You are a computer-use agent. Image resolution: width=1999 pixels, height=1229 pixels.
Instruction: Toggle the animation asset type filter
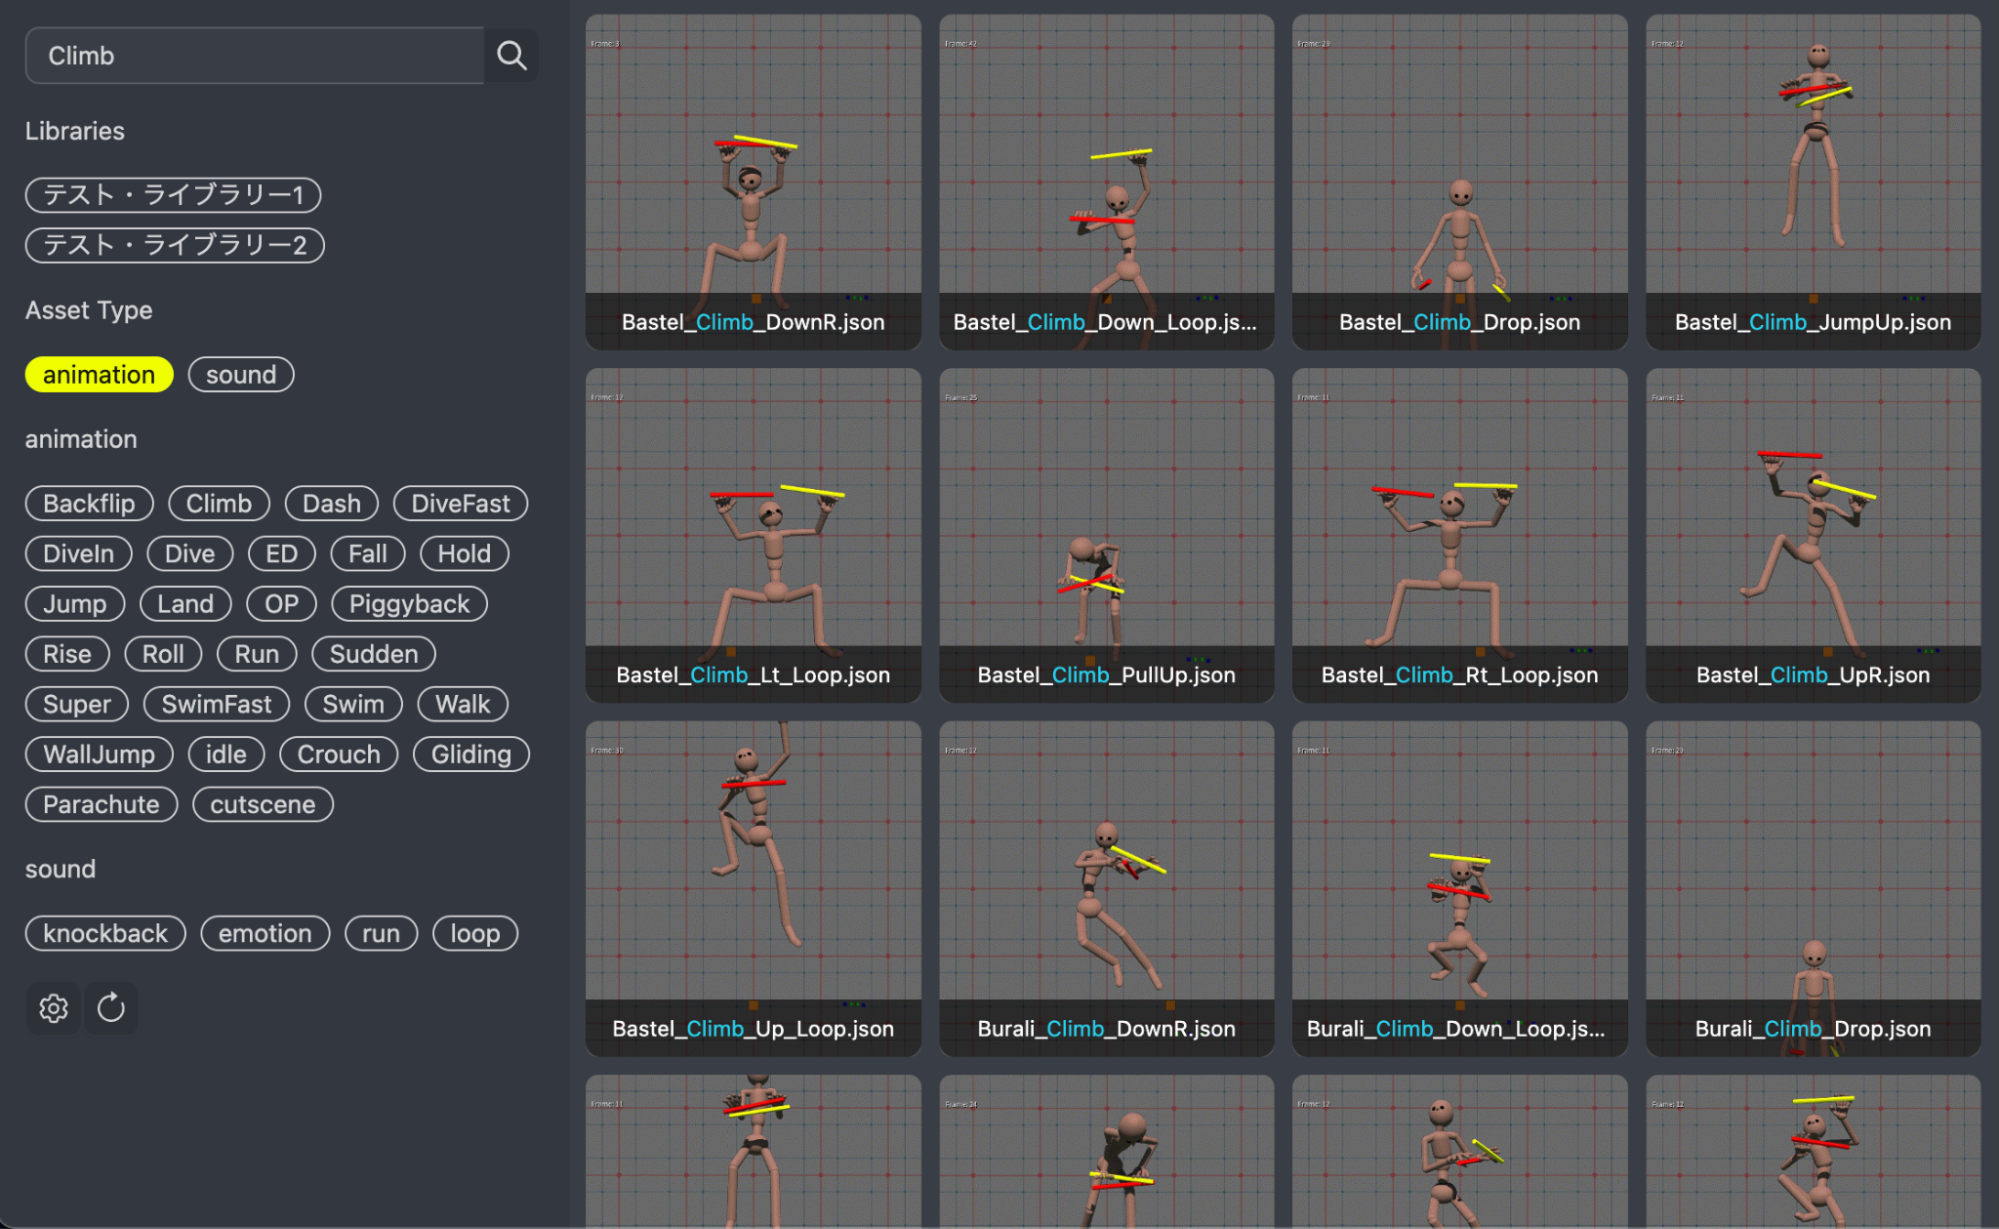99,375
